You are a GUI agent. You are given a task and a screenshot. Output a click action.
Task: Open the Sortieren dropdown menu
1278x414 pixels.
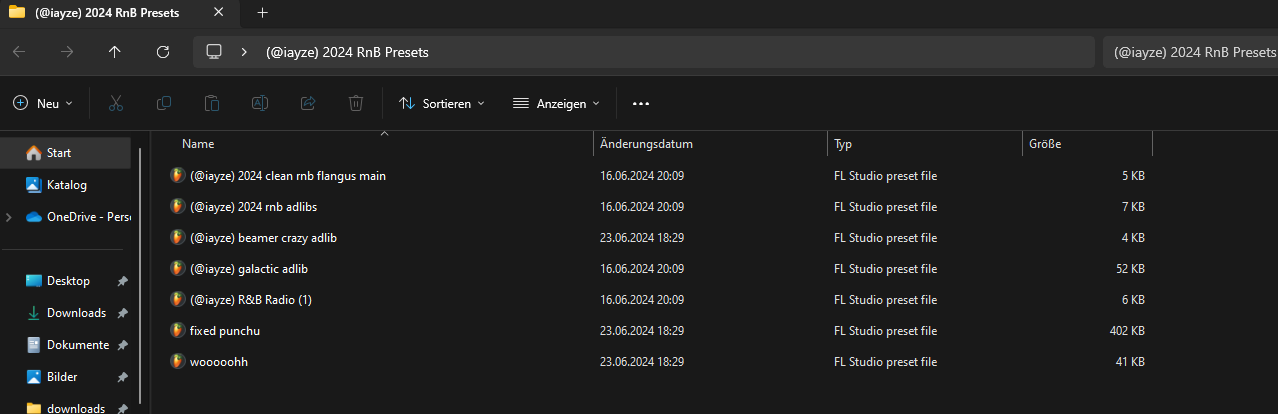pos(441,103)
